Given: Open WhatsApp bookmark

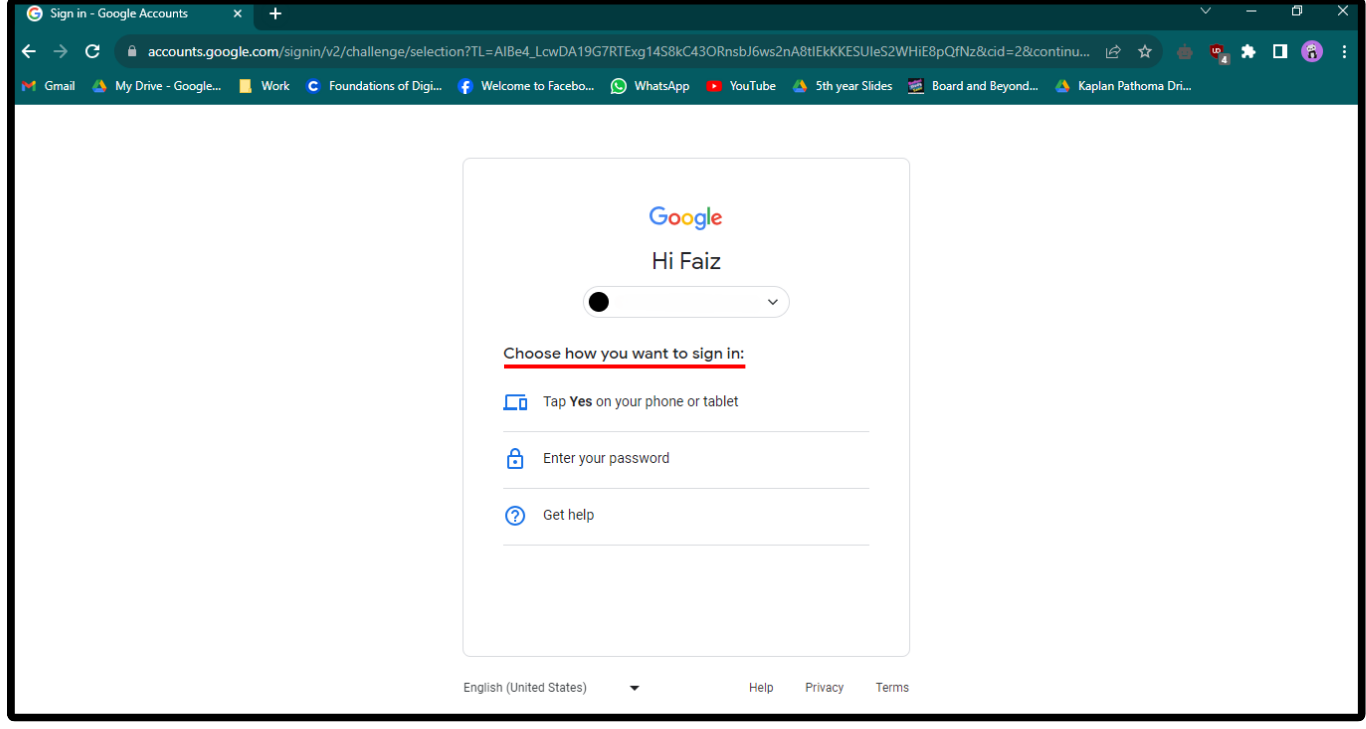Looking at the screenshot, I should click(650, 86).
